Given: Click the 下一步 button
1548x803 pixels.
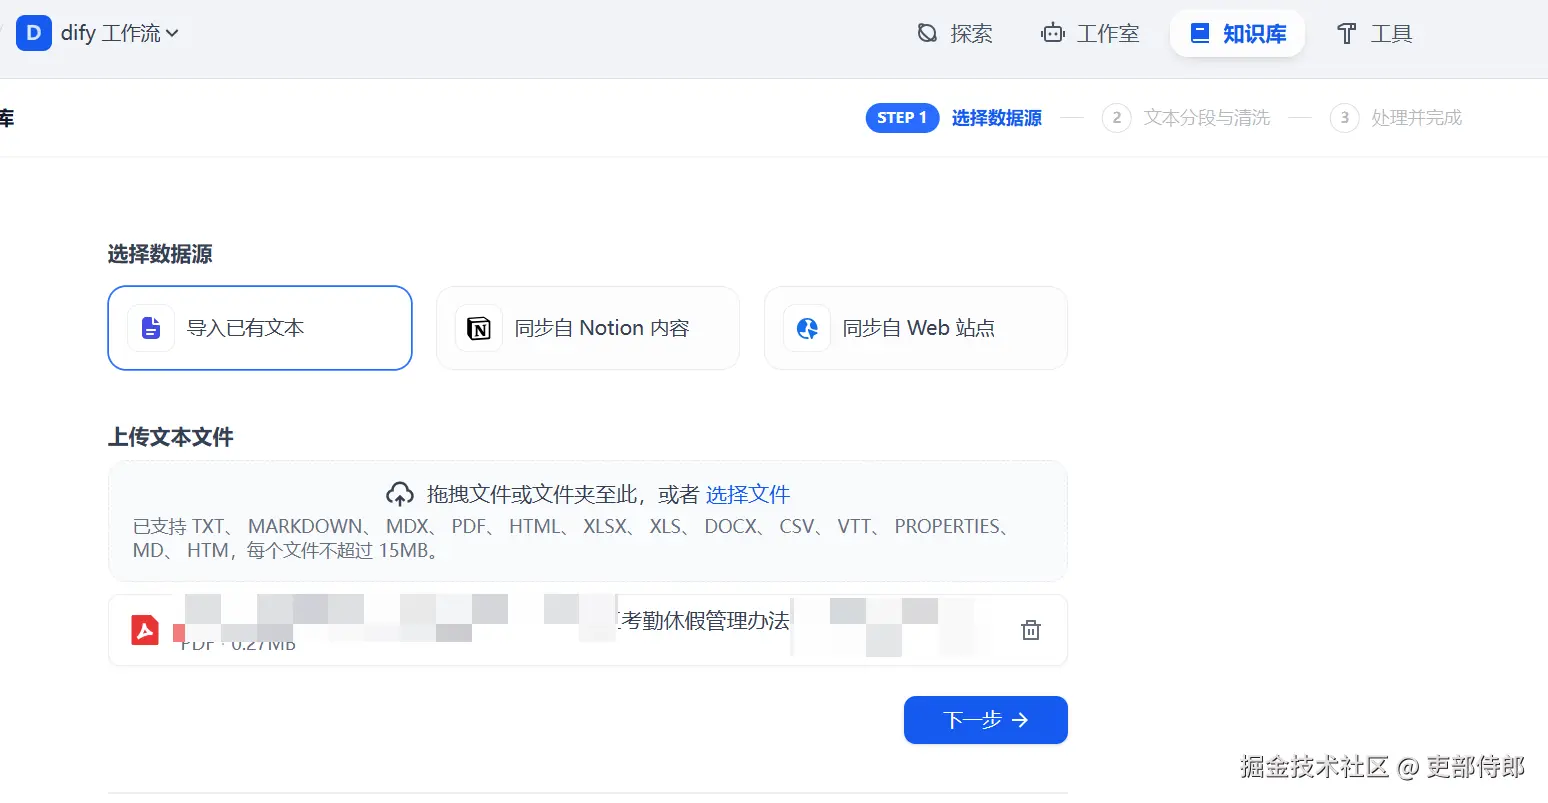Looking at the screenshot, I should point(984,719).
